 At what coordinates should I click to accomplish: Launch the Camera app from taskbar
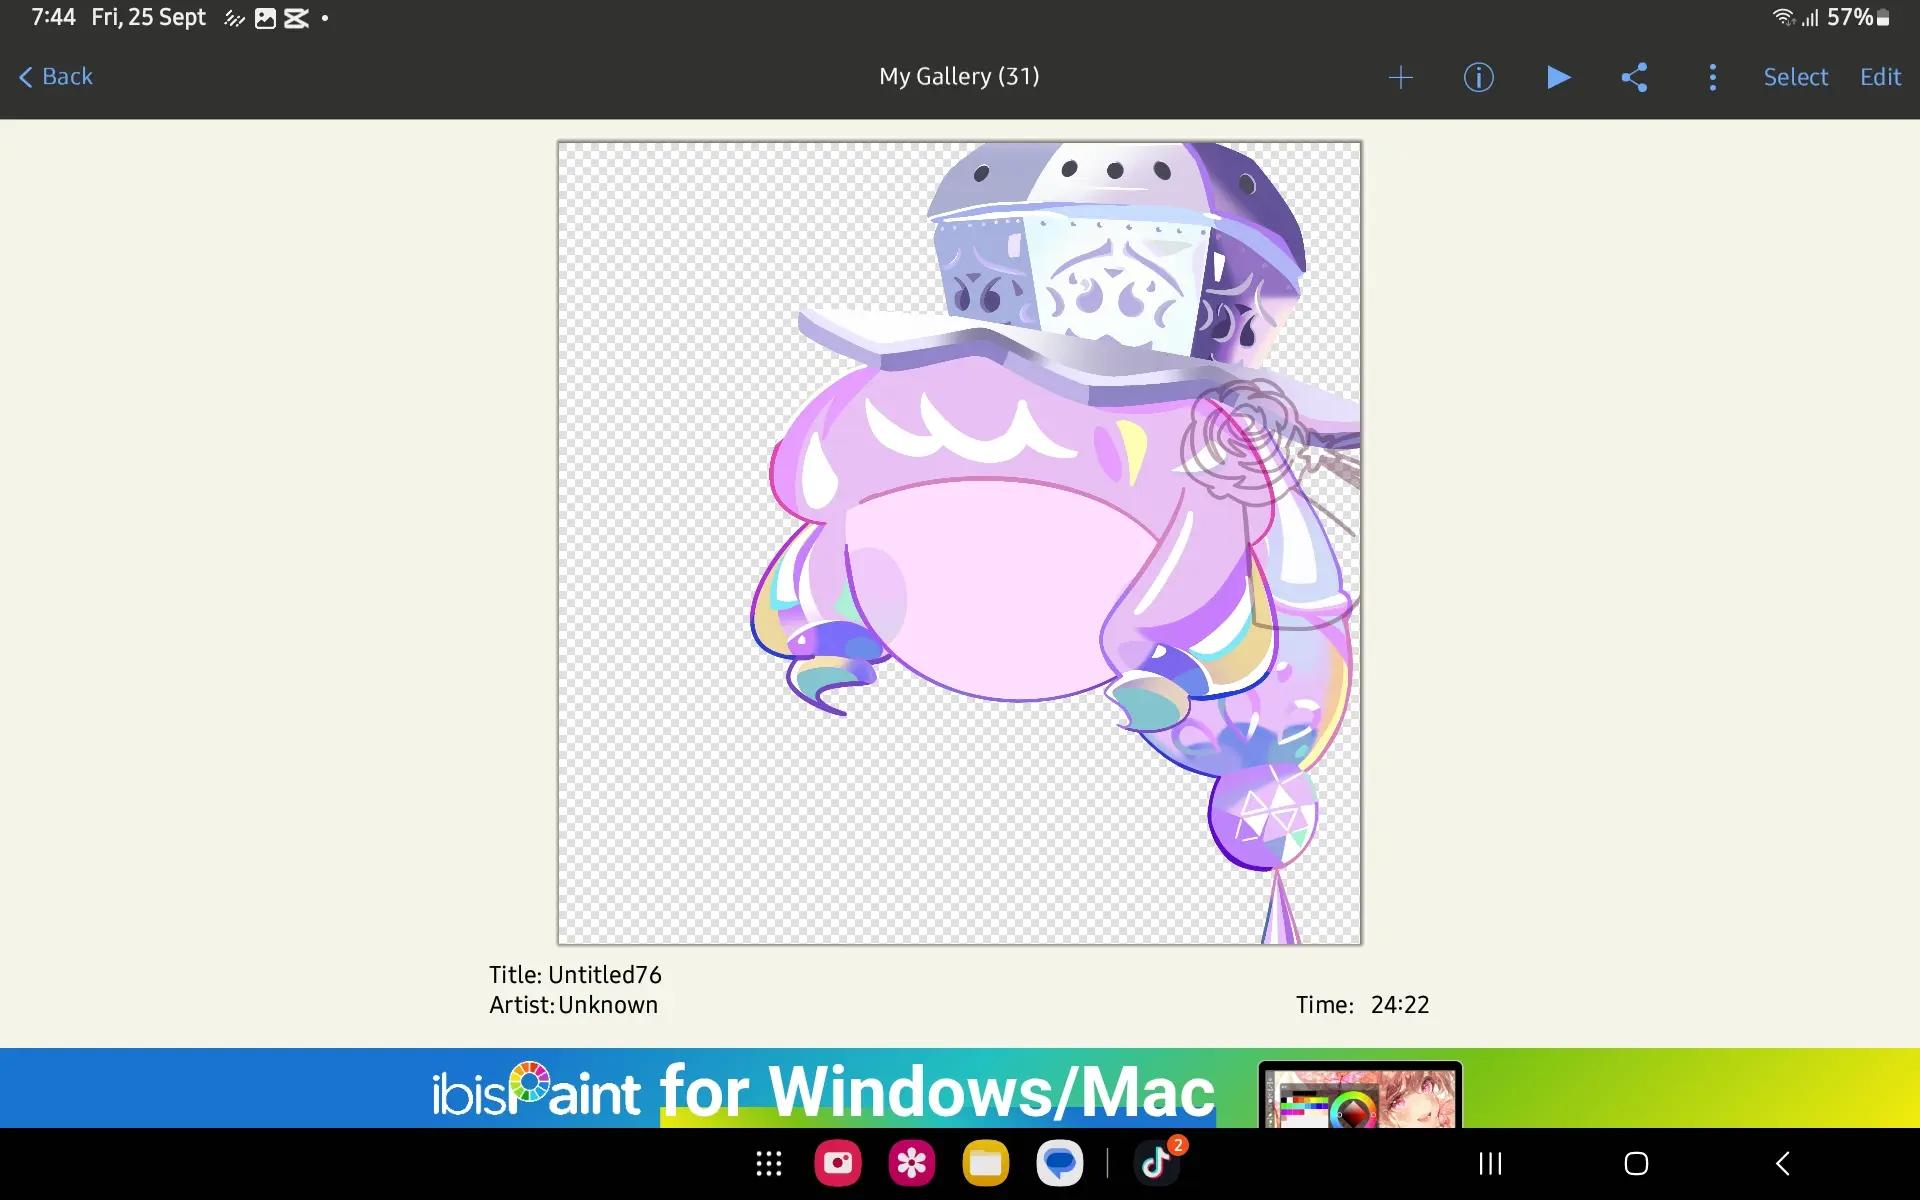click(838, 1163)
